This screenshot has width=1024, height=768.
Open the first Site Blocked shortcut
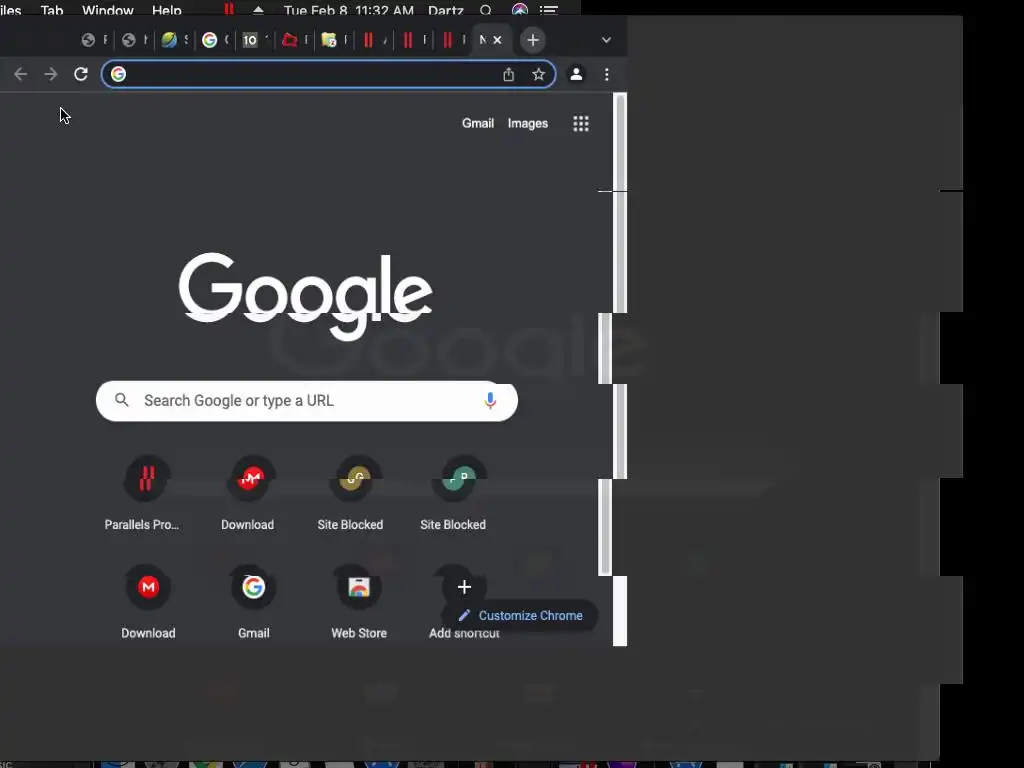(x=351, y=492)
